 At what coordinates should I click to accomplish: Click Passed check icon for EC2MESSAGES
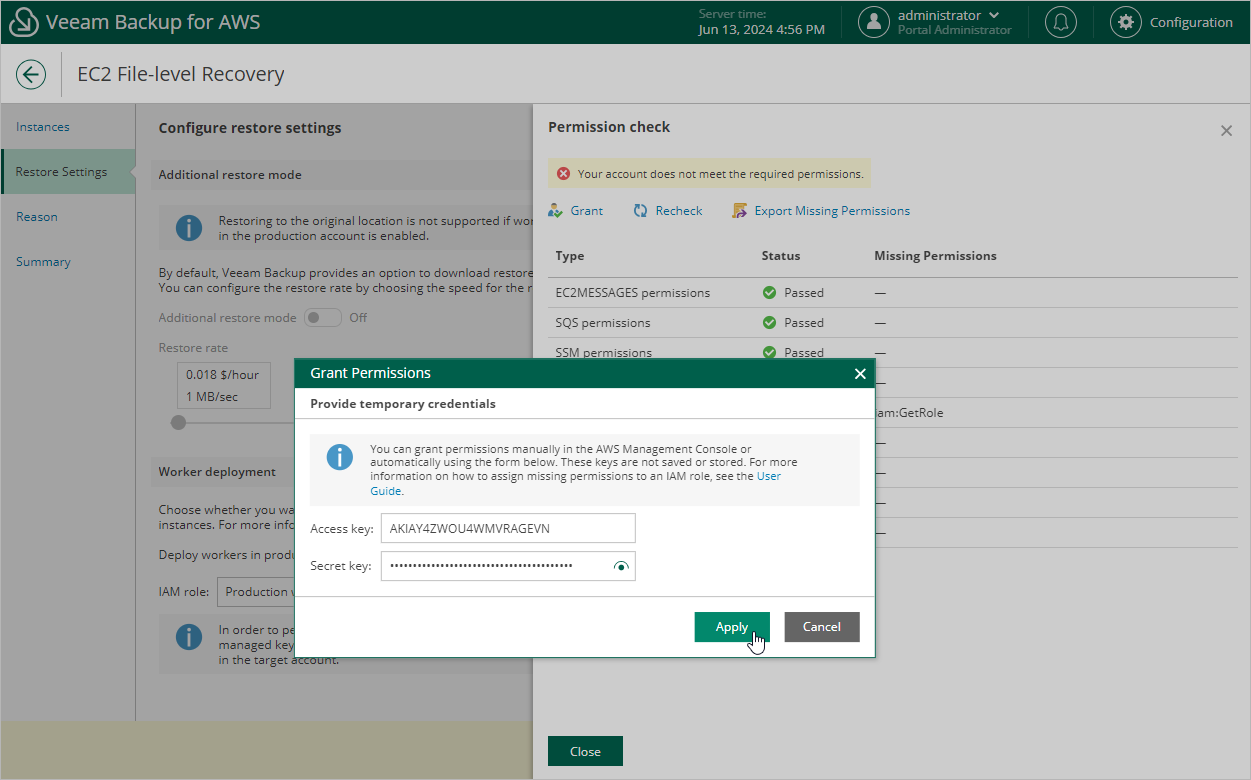[769, 293]
